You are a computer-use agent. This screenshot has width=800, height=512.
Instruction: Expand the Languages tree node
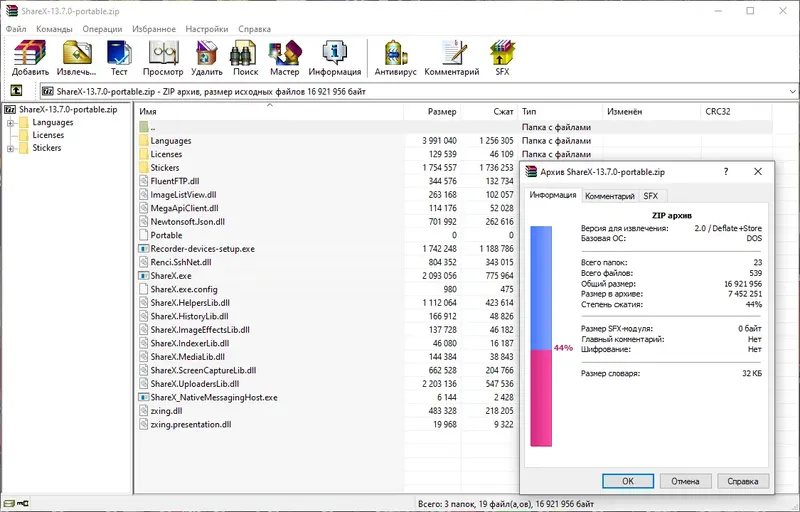(x=10, y=122)
